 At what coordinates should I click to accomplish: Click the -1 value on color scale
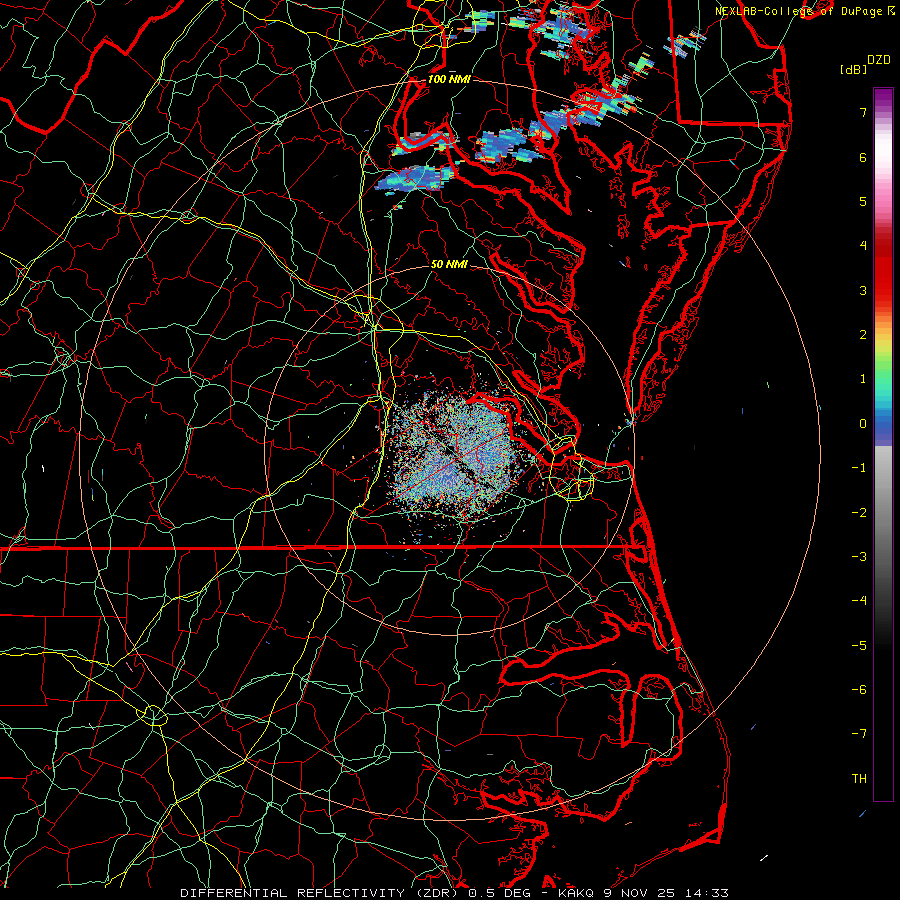click(x=859, y=468)
